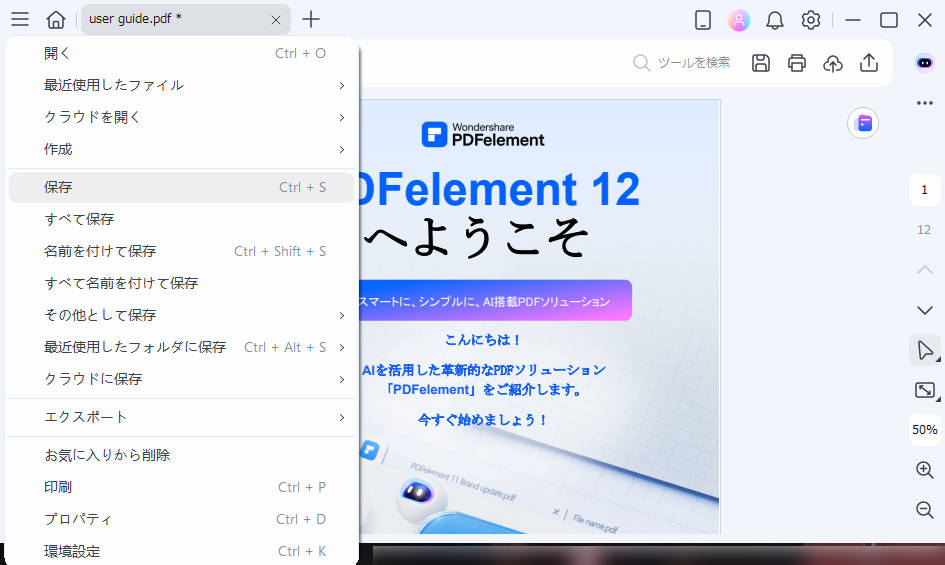Open the AI assistant robot icon
Image resolution: width=945 pixels, height=565 pixels.
tap(925, 63)
